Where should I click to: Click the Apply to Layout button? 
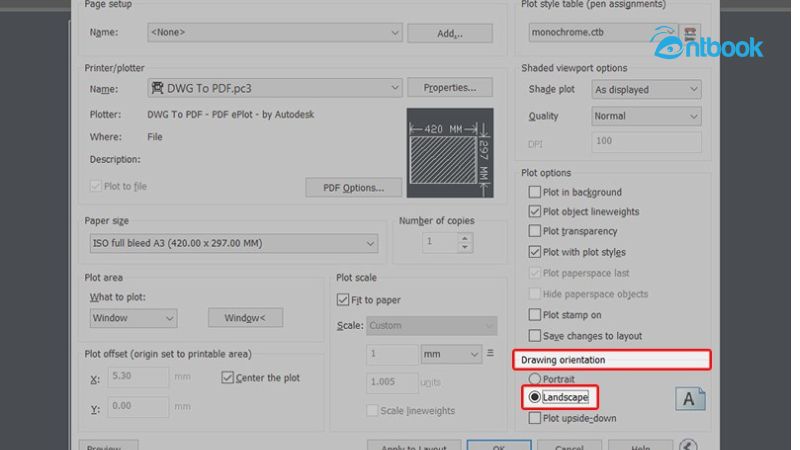[x=414, y=445]
